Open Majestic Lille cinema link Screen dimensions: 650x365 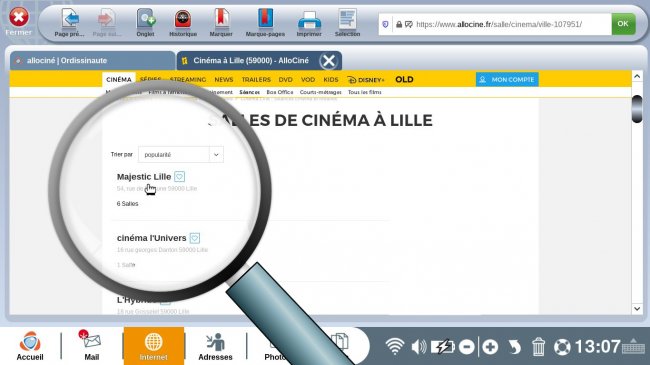click(144, 177)
